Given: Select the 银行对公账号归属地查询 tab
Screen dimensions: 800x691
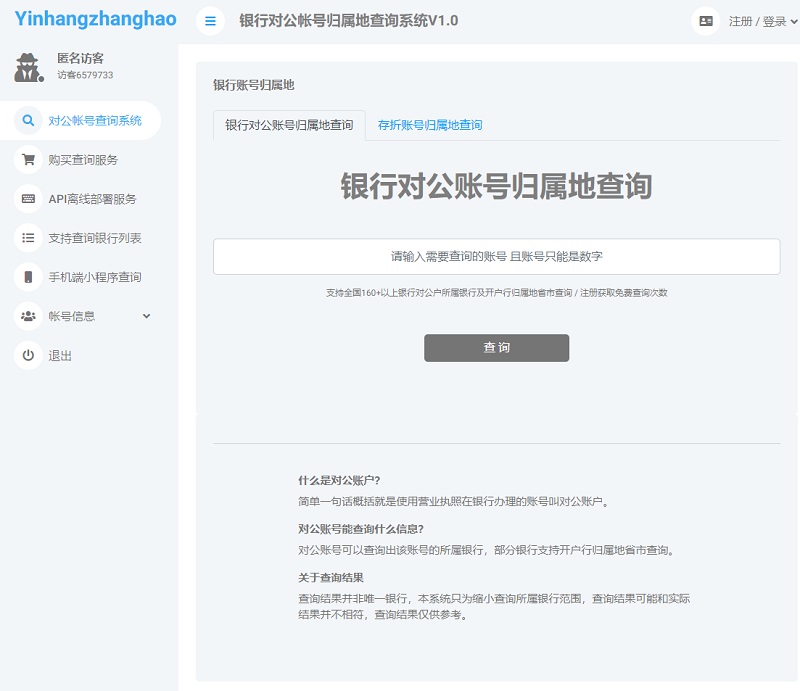Looking at the screenshot, I should 289,125.
